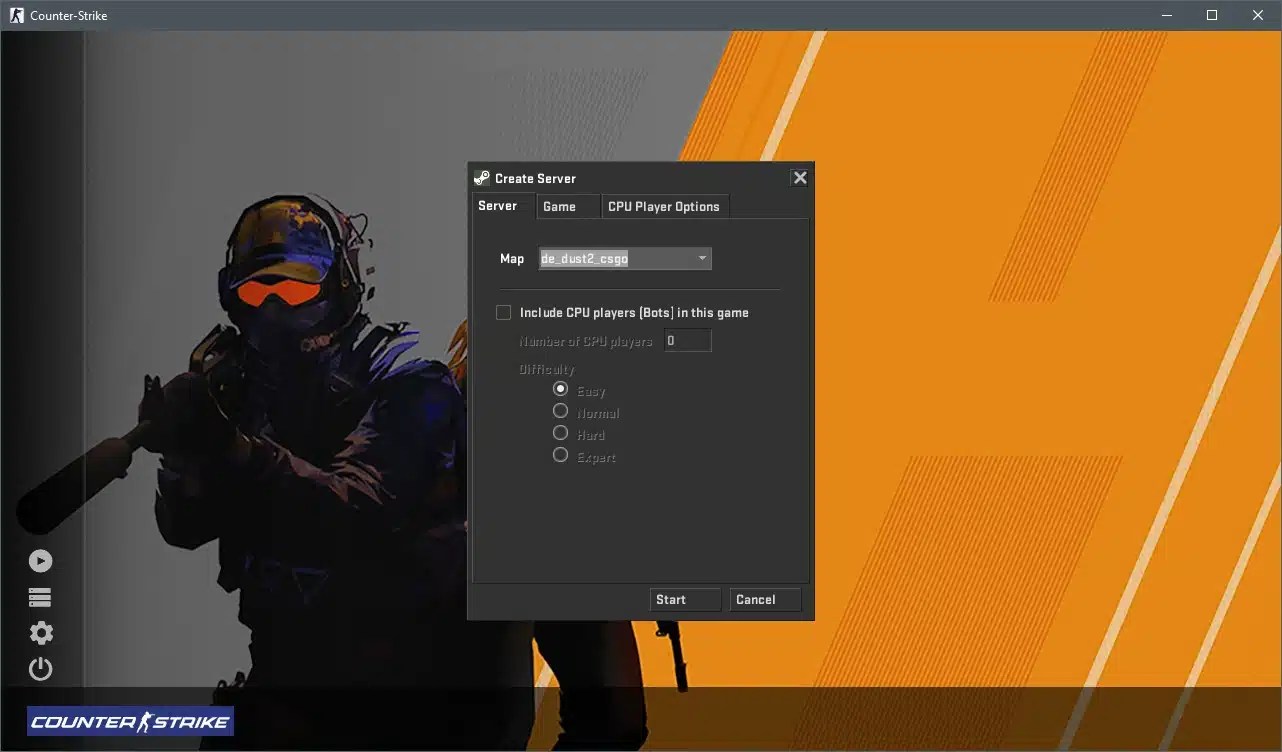Click the "Number of CPU players" label
The image size is (1282, 752).
pyautogui.click(x=586, y=342)
